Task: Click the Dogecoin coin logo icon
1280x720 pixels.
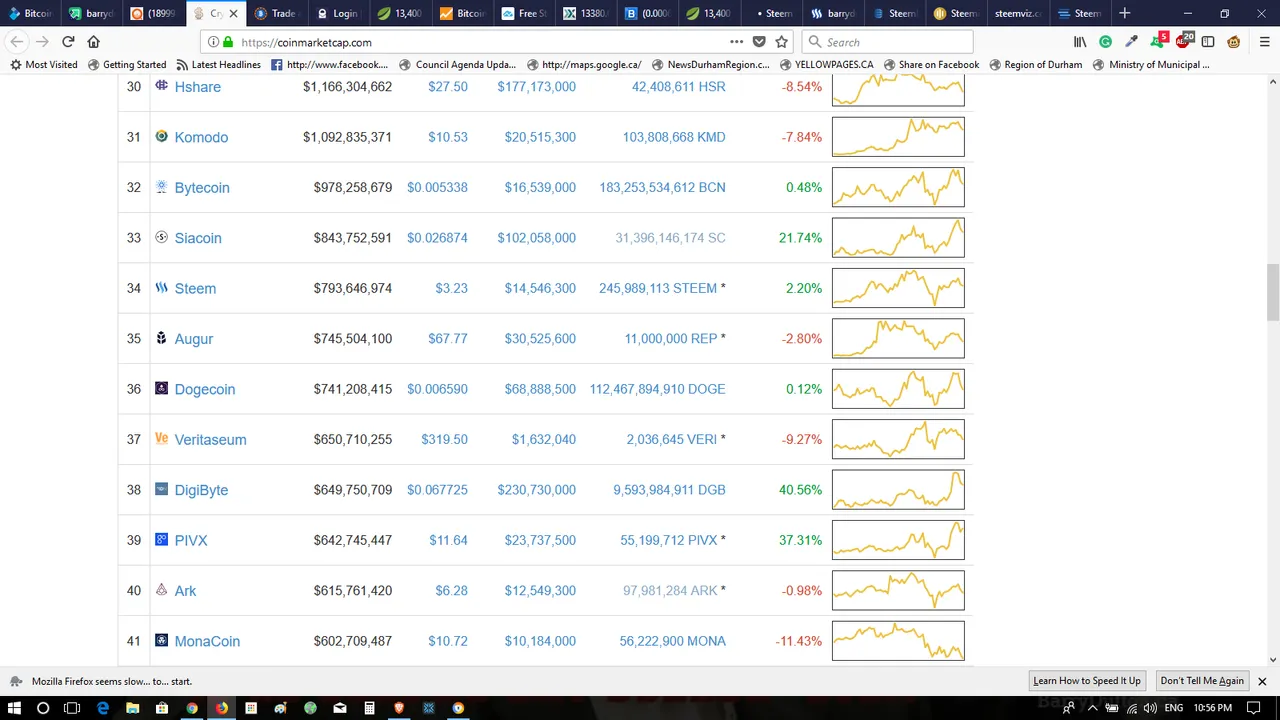Action: pos(161,388)
